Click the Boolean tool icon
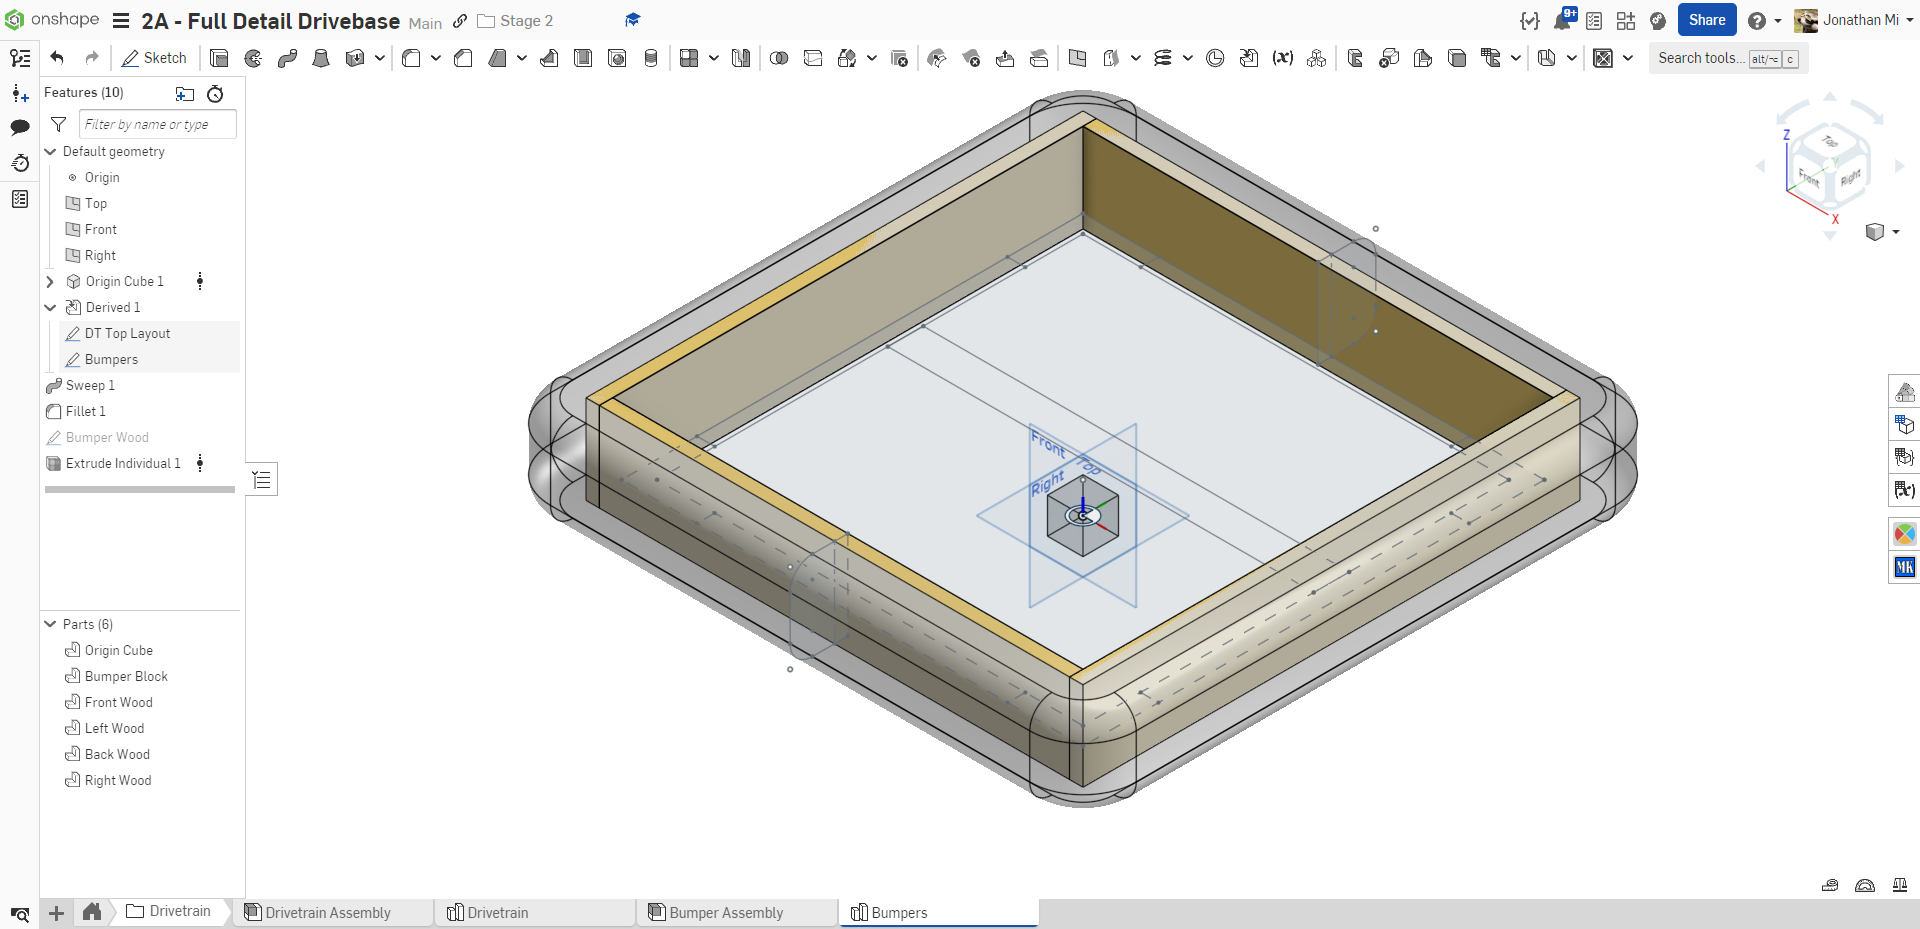The width and height of the screenshot is (1920, 929). click(x=779, y=58)
